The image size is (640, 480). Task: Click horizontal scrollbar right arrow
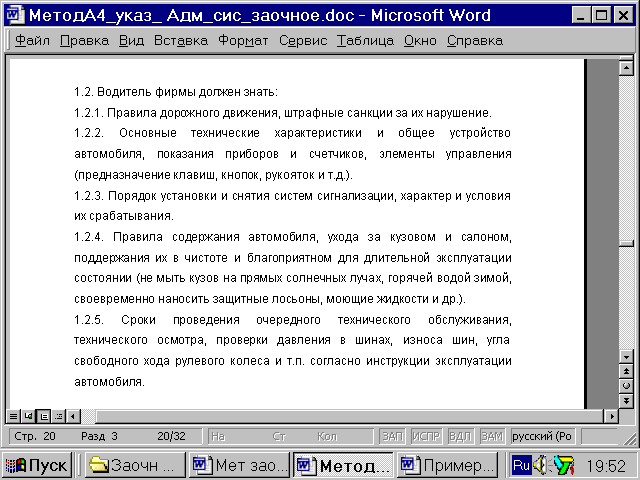point(611,416)
